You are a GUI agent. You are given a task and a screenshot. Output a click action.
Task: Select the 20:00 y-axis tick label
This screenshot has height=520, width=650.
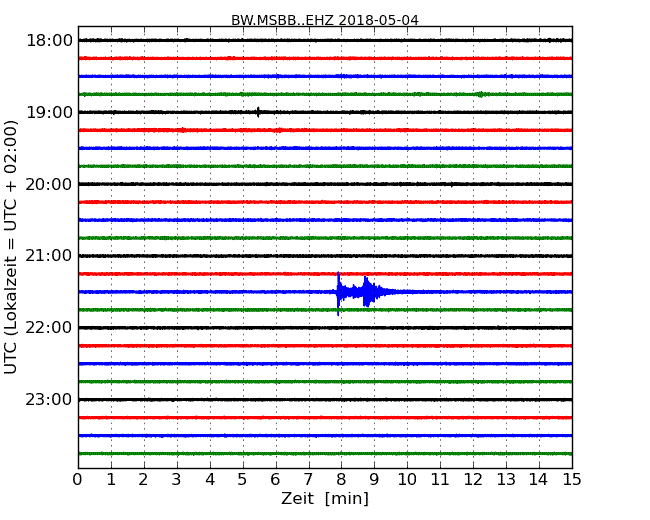pos(48,184)
